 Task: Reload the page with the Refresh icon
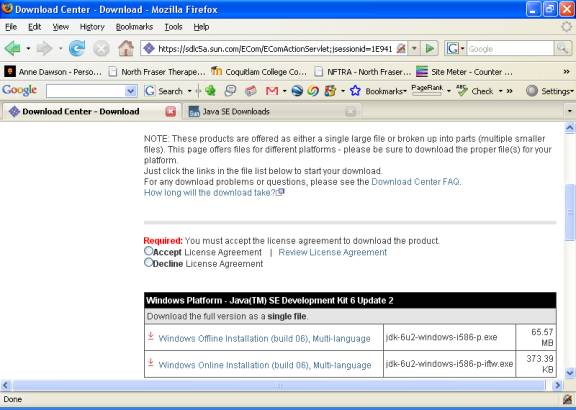tap(77, 48)
